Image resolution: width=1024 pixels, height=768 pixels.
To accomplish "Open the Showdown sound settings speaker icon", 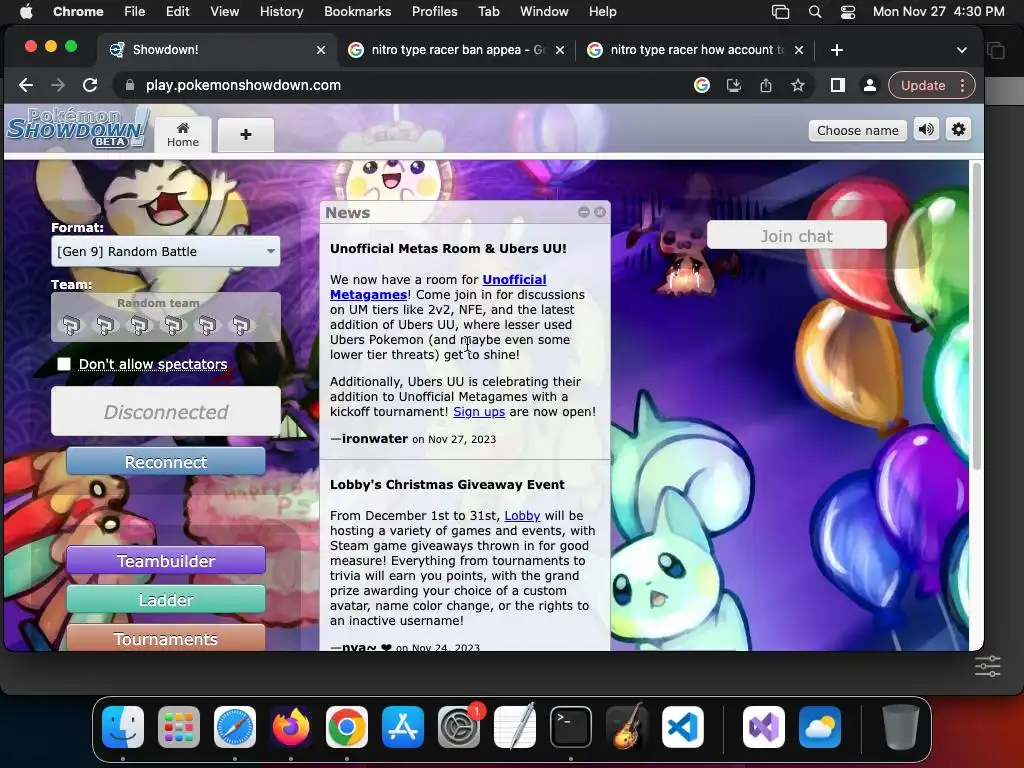I will pyautogui.click(x=926, y=130).
